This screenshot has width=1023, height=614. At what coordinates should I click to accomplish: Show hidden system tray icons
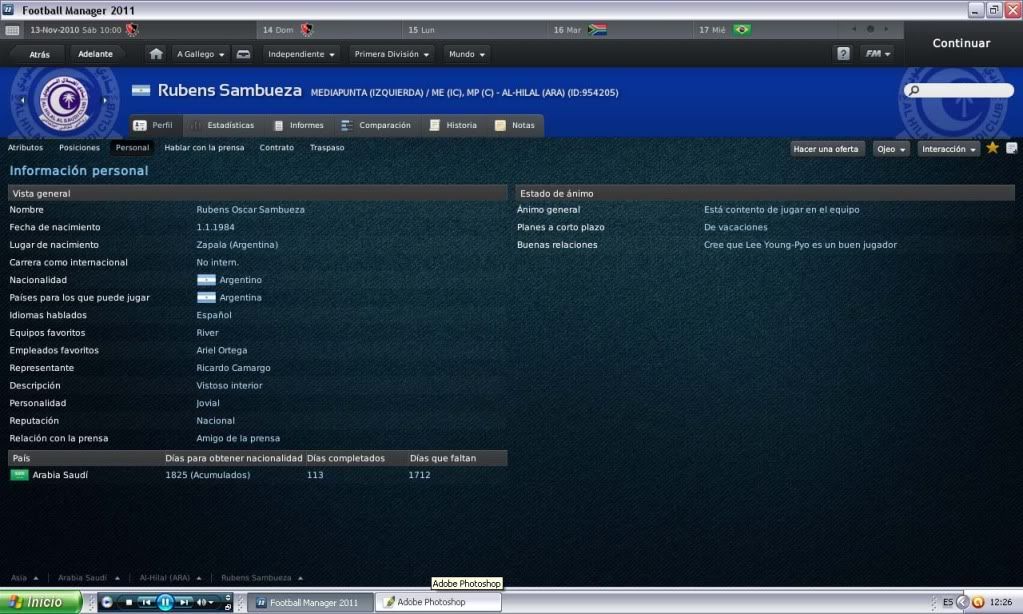(x=962, y=602)
